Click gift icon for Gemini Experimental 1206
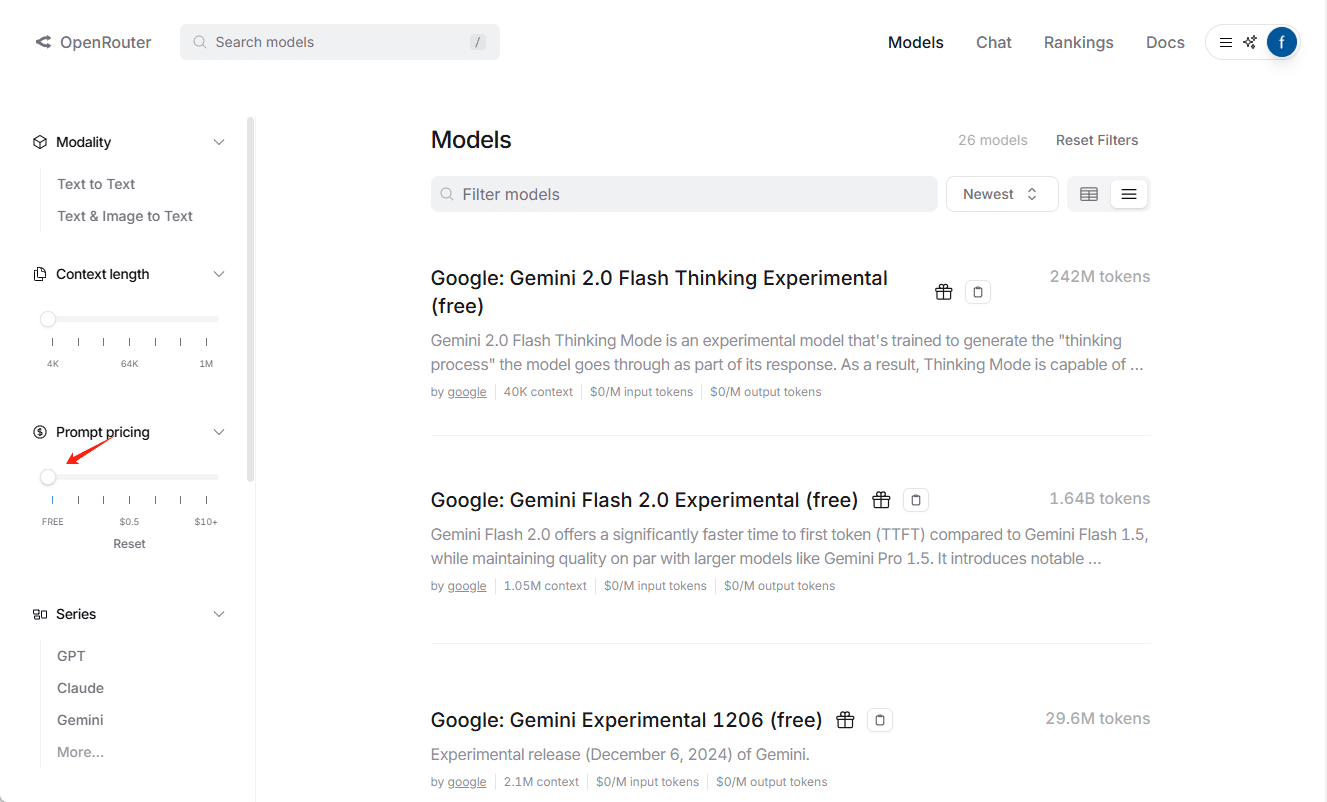The width and height of the screenshot is (1327, 802). click(x=845, y=720)
